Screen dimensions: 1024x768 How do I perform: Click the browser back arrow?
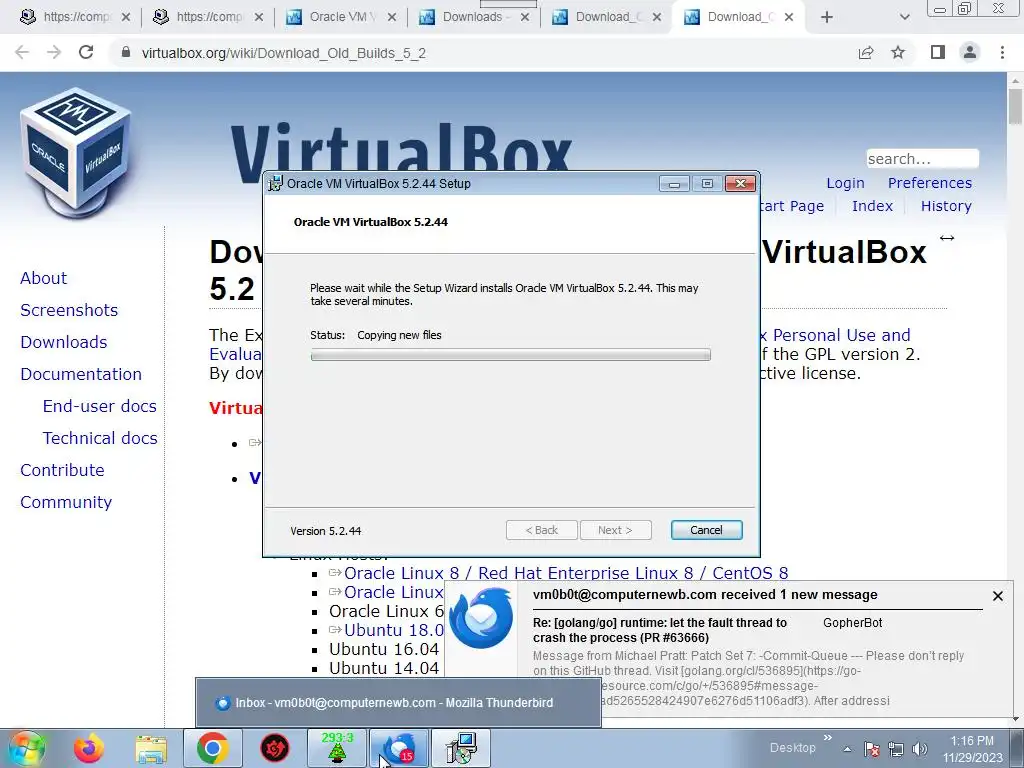[x=22, y=53]
